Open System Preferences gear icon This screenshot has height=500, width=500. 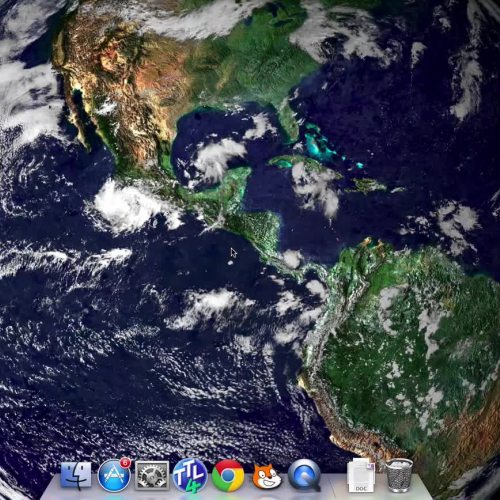coord(152,475)
